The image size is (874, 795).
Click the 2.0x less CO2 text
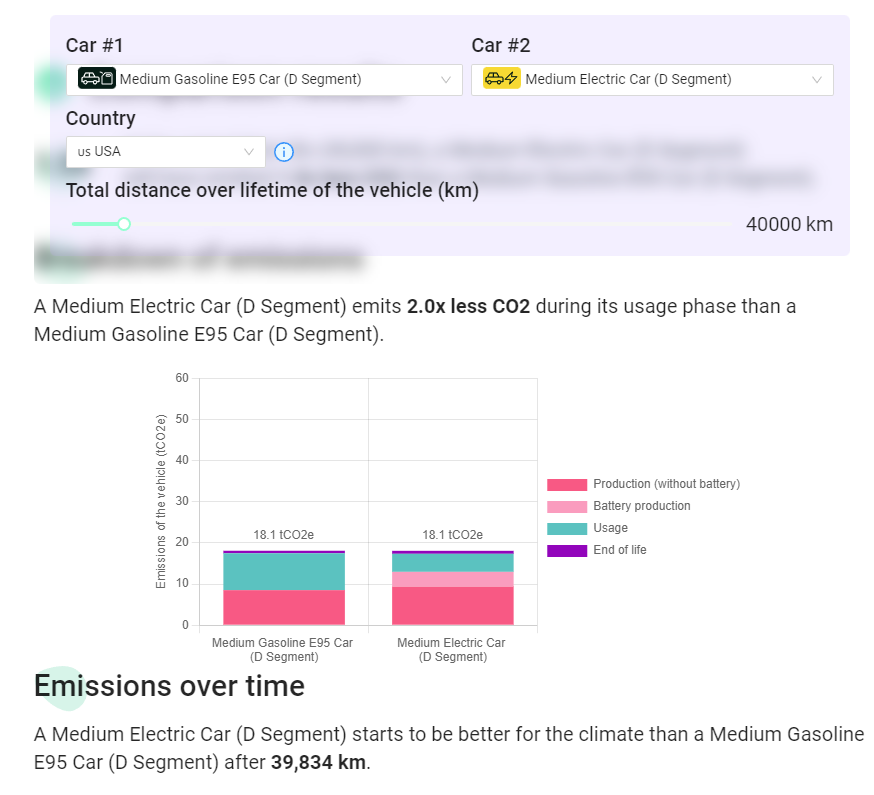(x=468, y=307)
